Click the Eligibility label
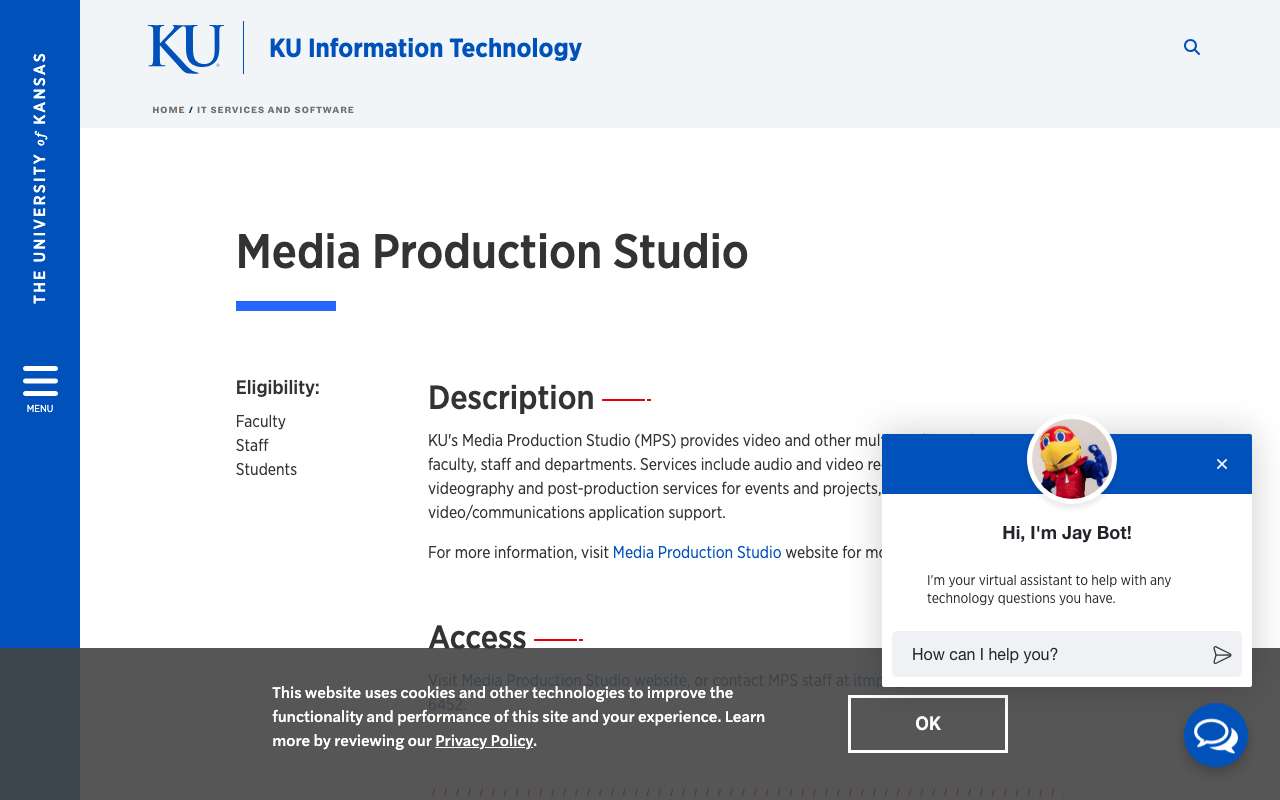 (x=278, y=388)
